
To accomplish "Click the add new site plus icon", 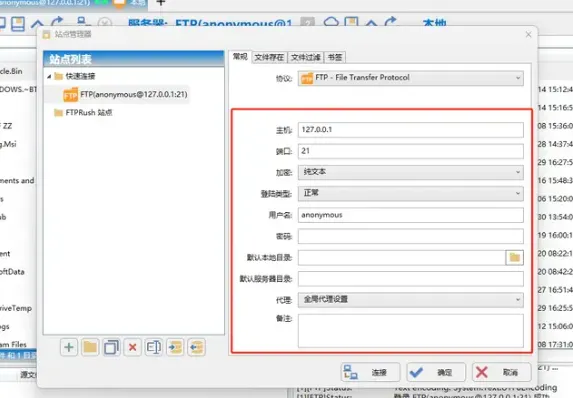I will (69, 347).
